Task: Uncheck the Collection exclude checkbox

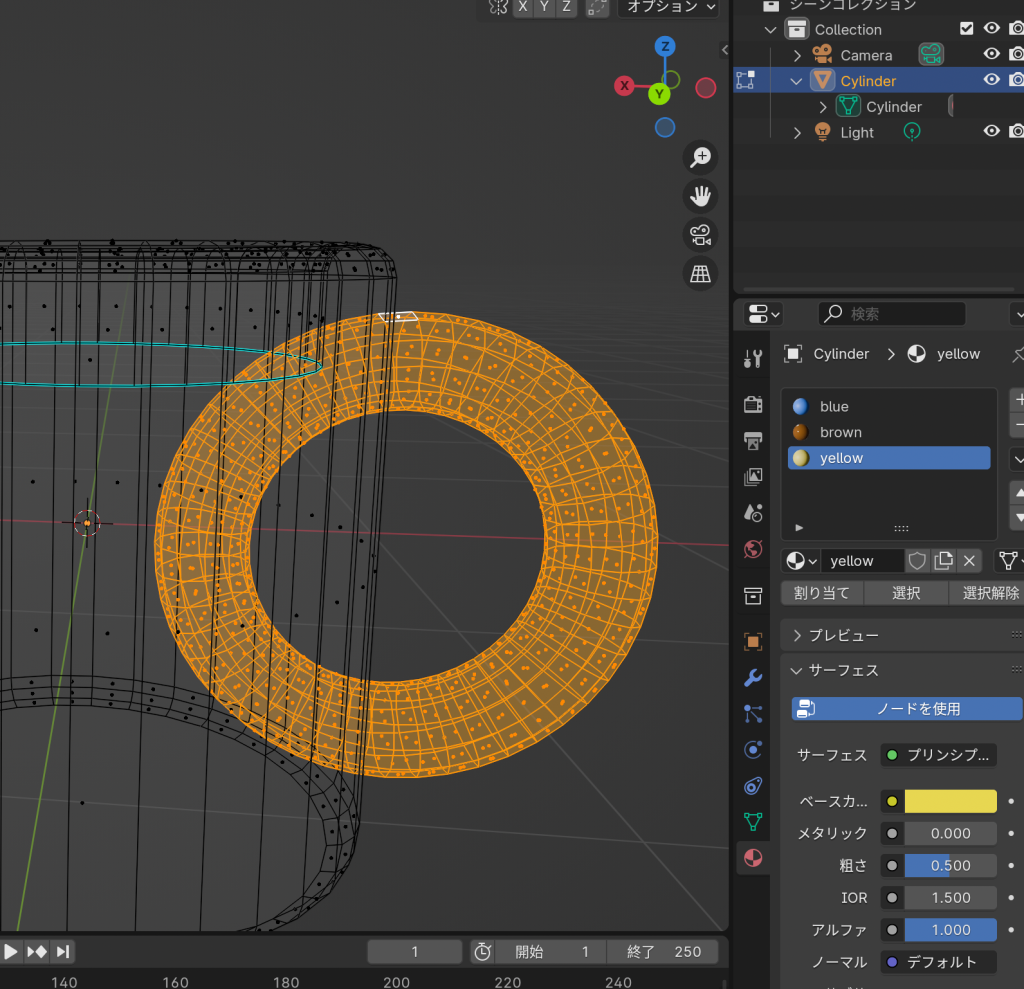Action: [x=966, y=29]
